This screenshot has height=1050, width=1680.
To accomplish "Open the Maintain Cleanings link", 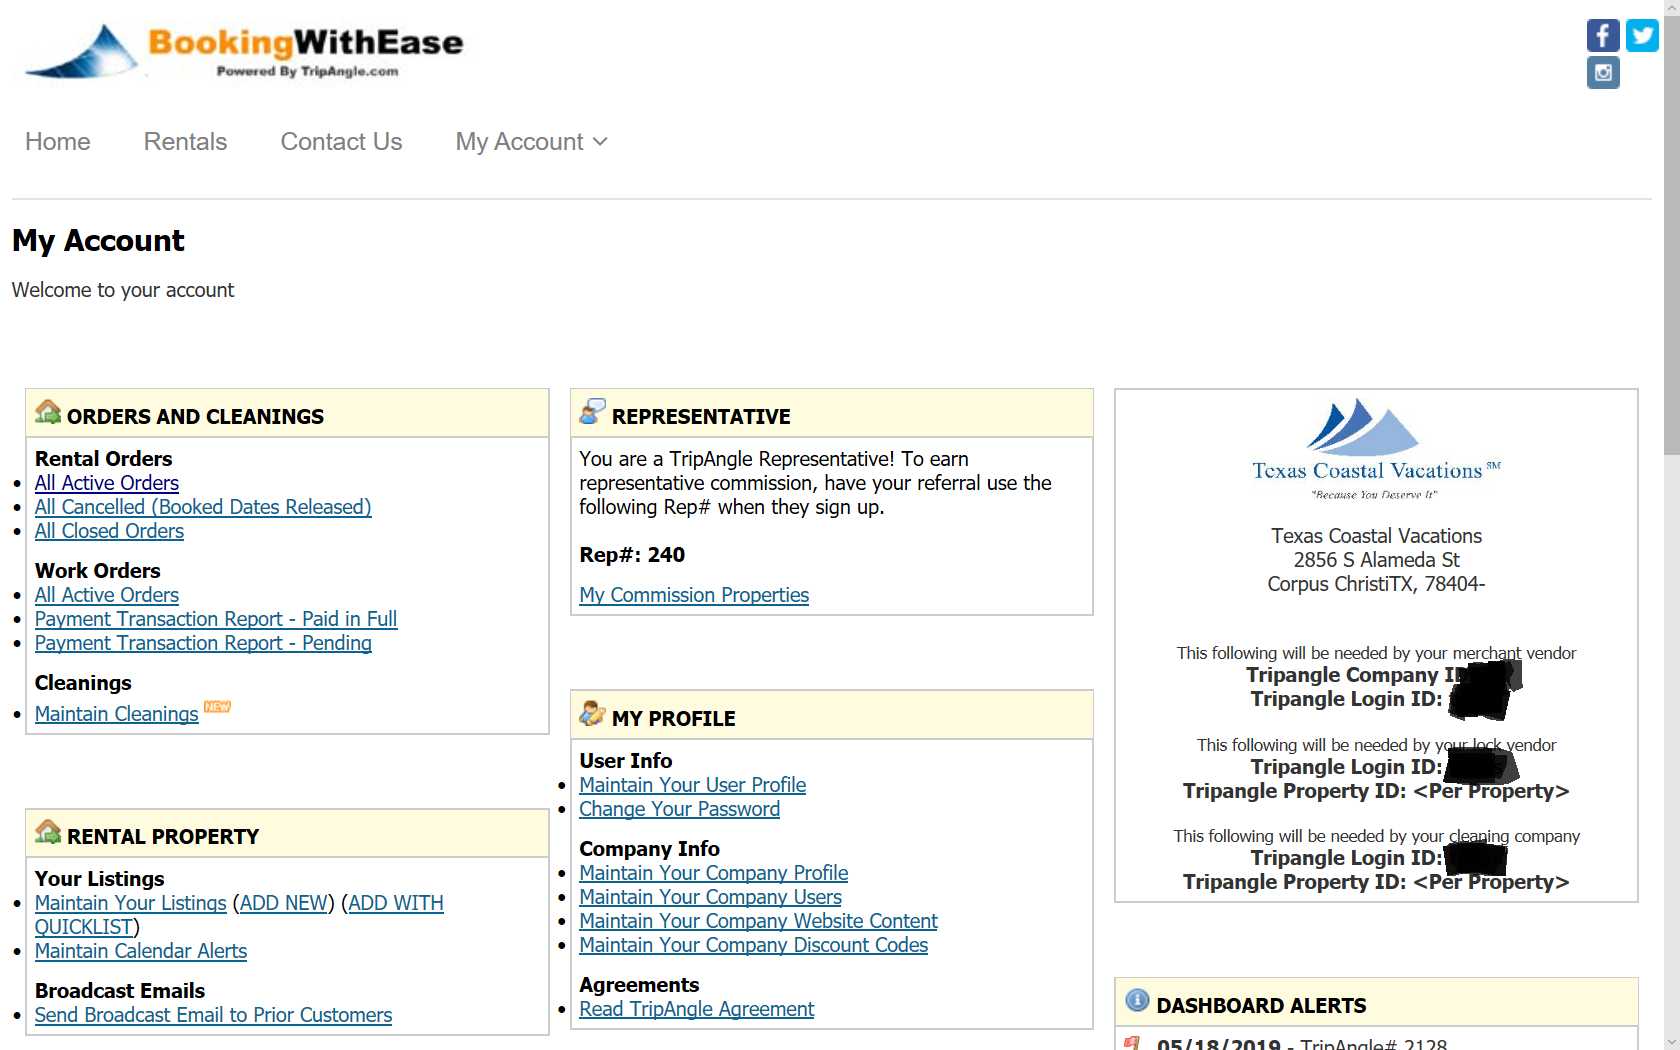I will coord(117,714).
